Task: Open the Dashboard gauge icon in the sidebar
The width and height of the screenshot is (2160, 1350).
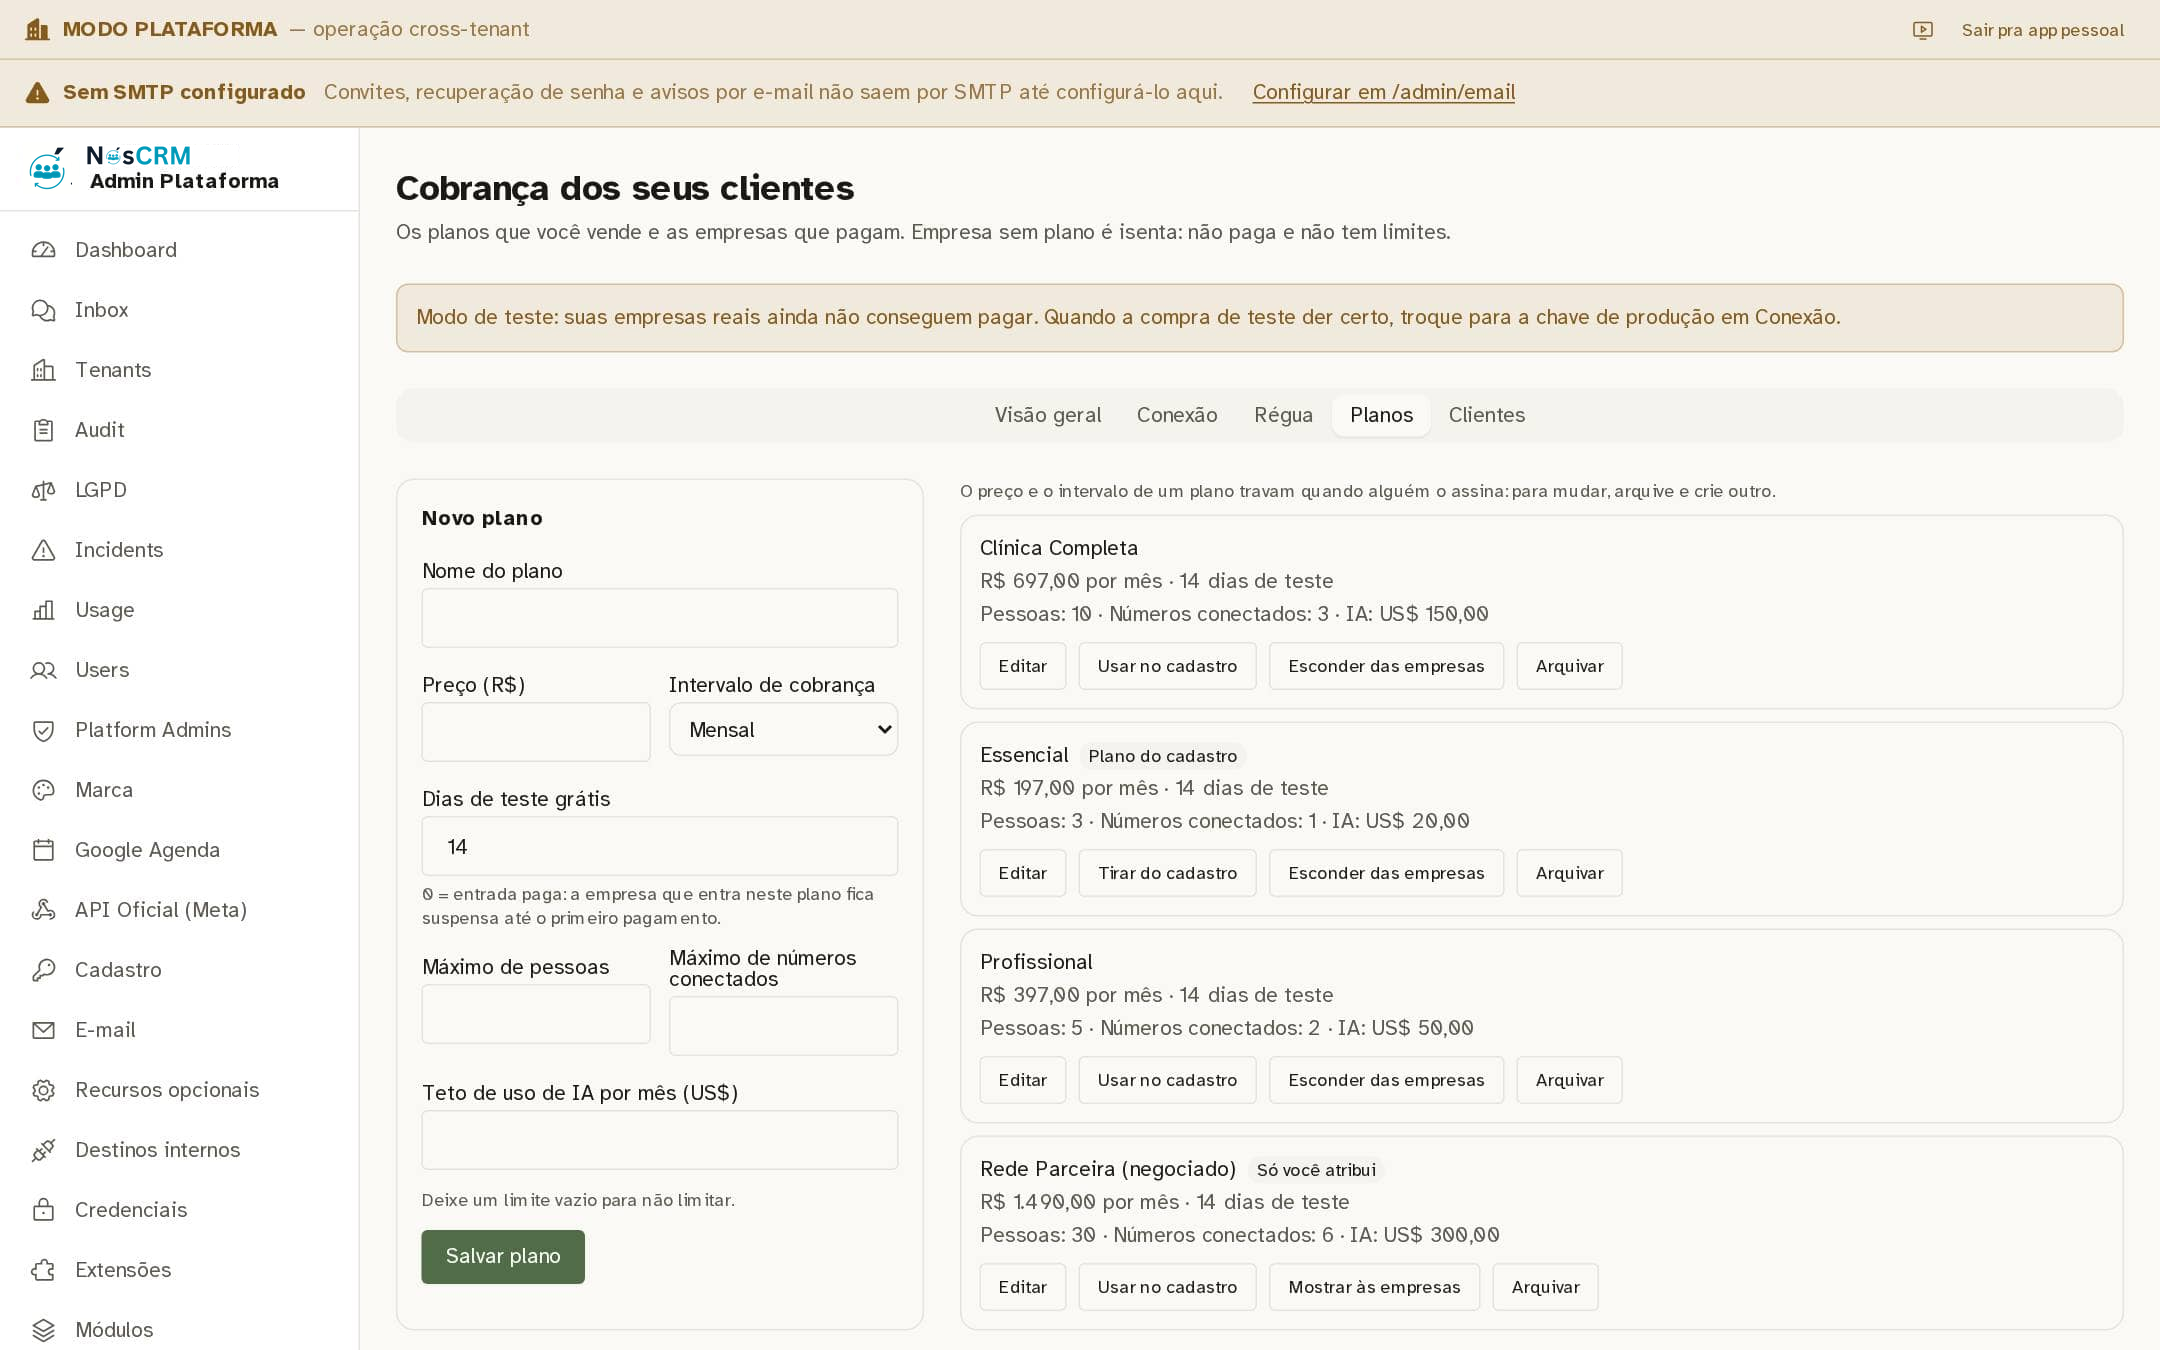Action: pos(43,250)
